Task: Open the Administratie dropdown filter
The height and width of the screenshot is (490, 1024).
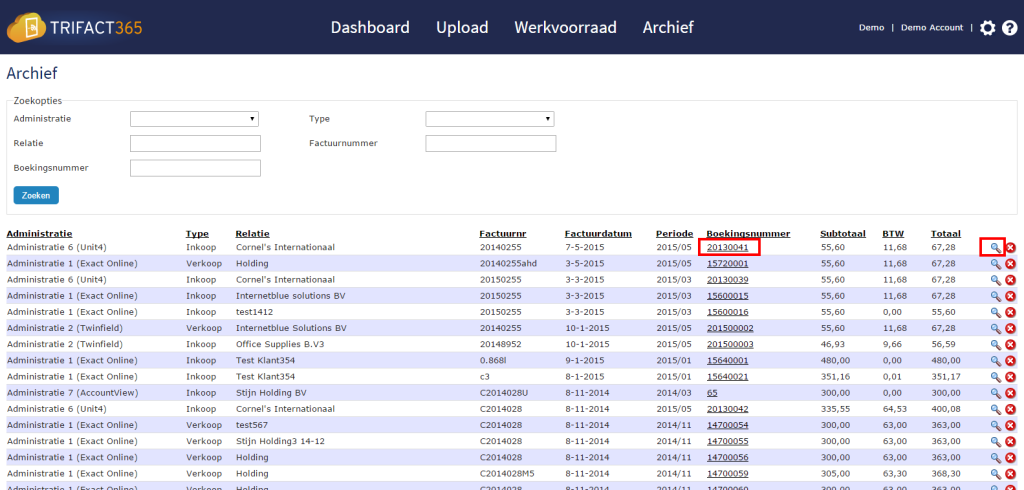Action: [x=195, y=119]
